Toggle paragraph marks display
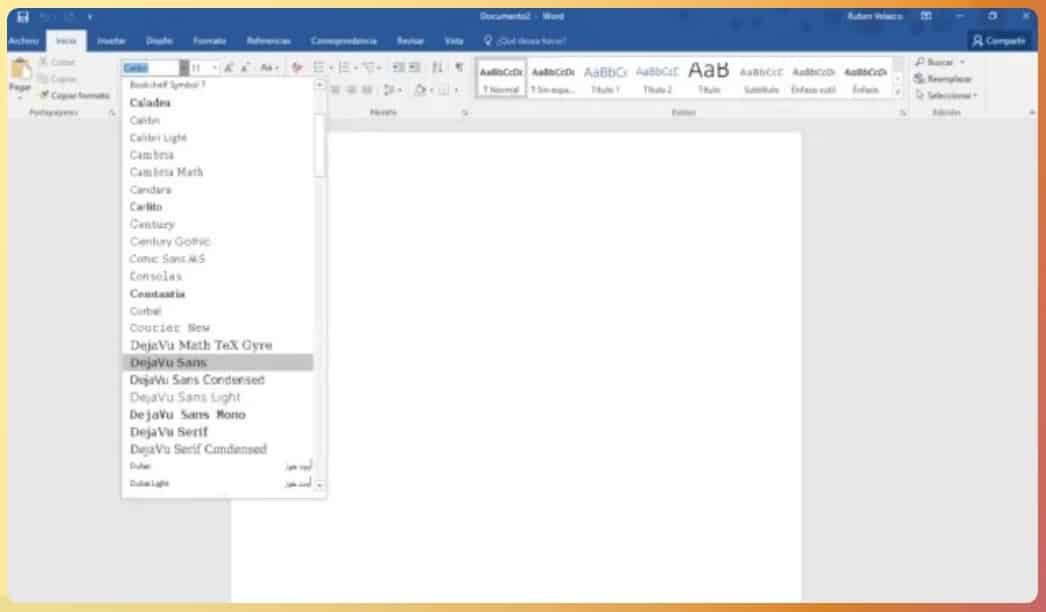Viewport: 1046px width, 612px height. 459,67
